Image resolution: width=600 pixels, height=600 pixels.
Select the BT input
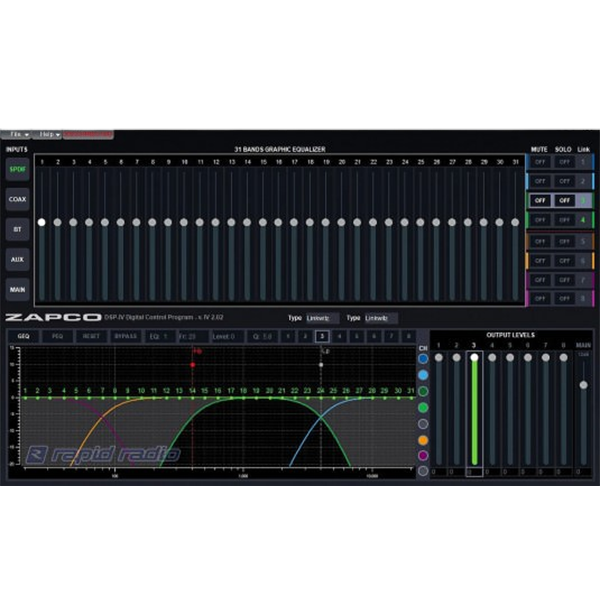tap(17, 229)
